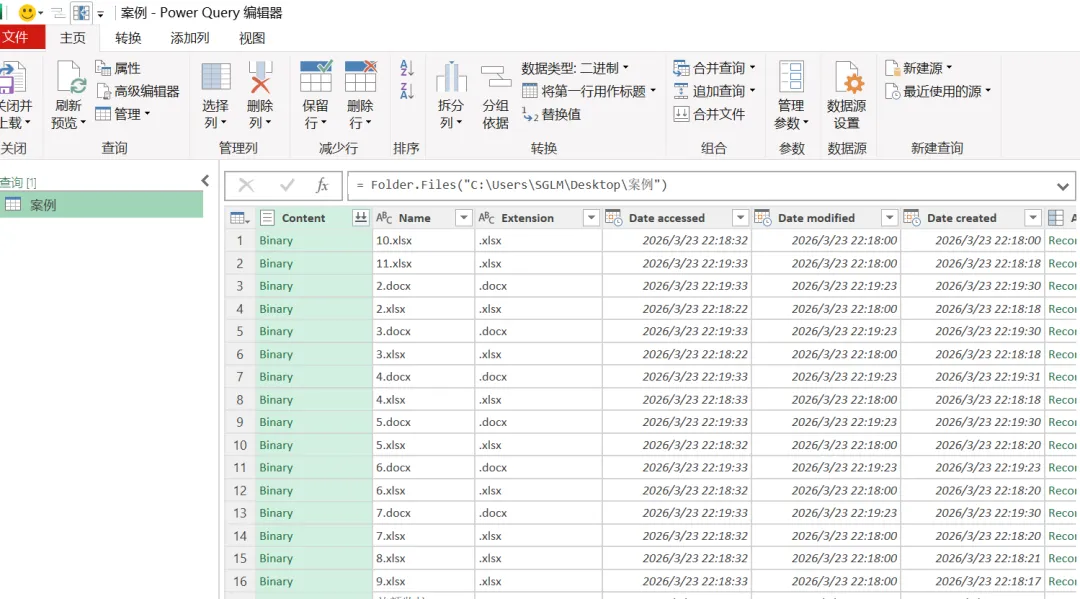Image resolution: width=1080 pixels, height=599 pixels.
Task: Collapse the Queries pane with the chevron
Action: click(205, 180)
